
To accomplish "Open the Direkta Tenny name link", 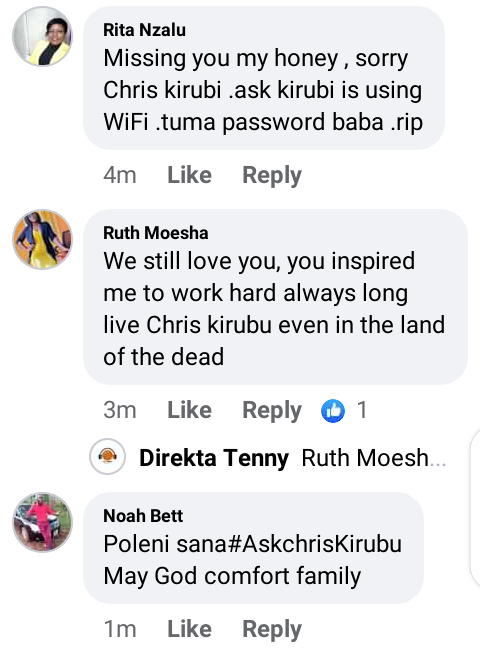I will [x=214, y=458].
